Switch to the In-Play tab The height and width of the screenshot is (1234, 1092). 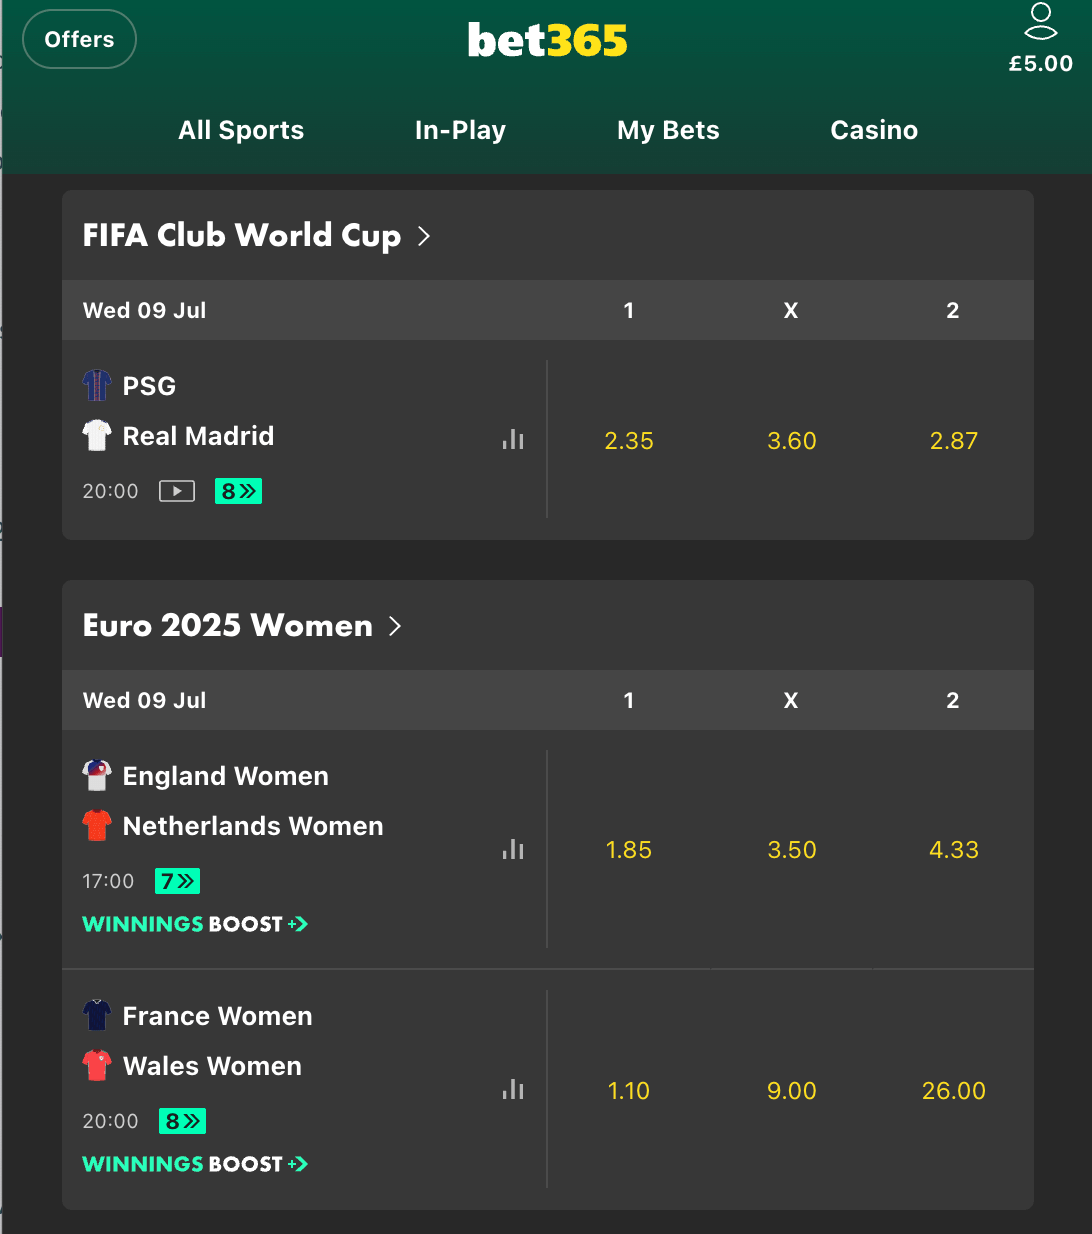pos(460,130)
